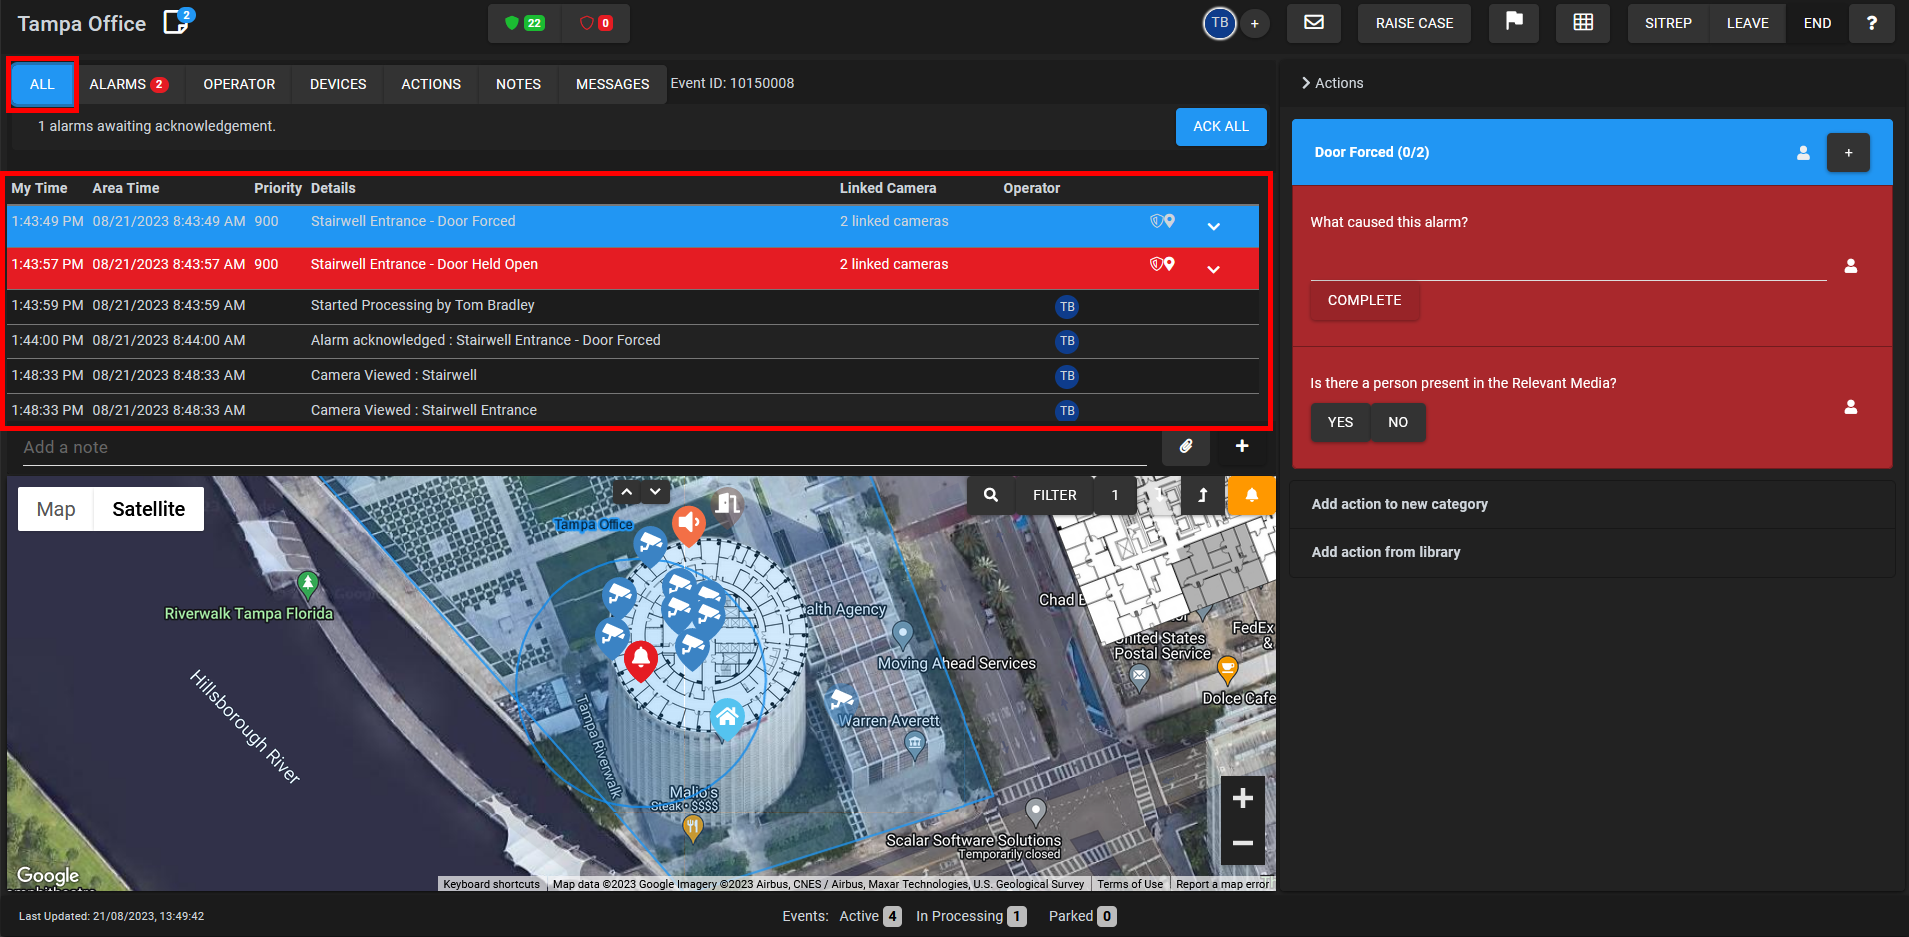Switch map to Map view
This screenshot has width=1909, height=937.
pyautogui.click(x=56, y=509)
